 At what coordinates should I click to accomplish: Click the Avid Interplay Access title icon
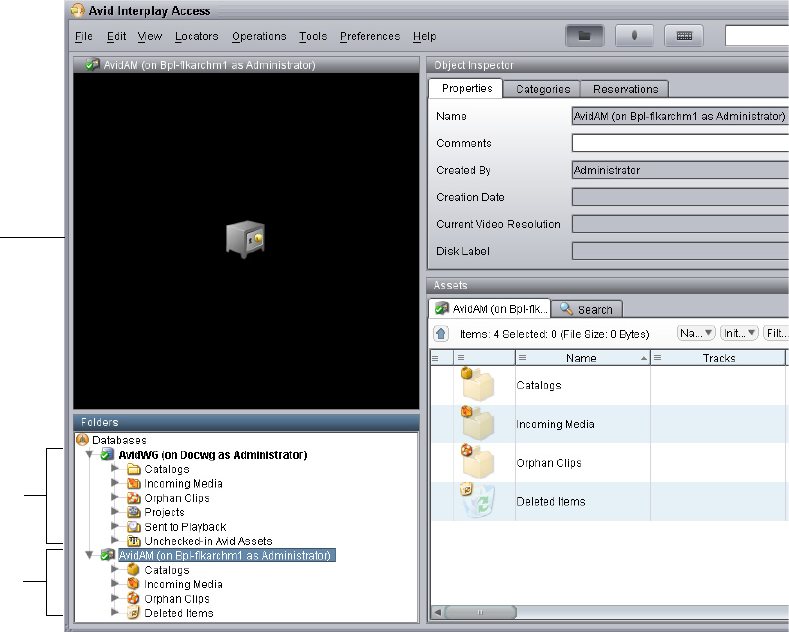tap(77, 10)
